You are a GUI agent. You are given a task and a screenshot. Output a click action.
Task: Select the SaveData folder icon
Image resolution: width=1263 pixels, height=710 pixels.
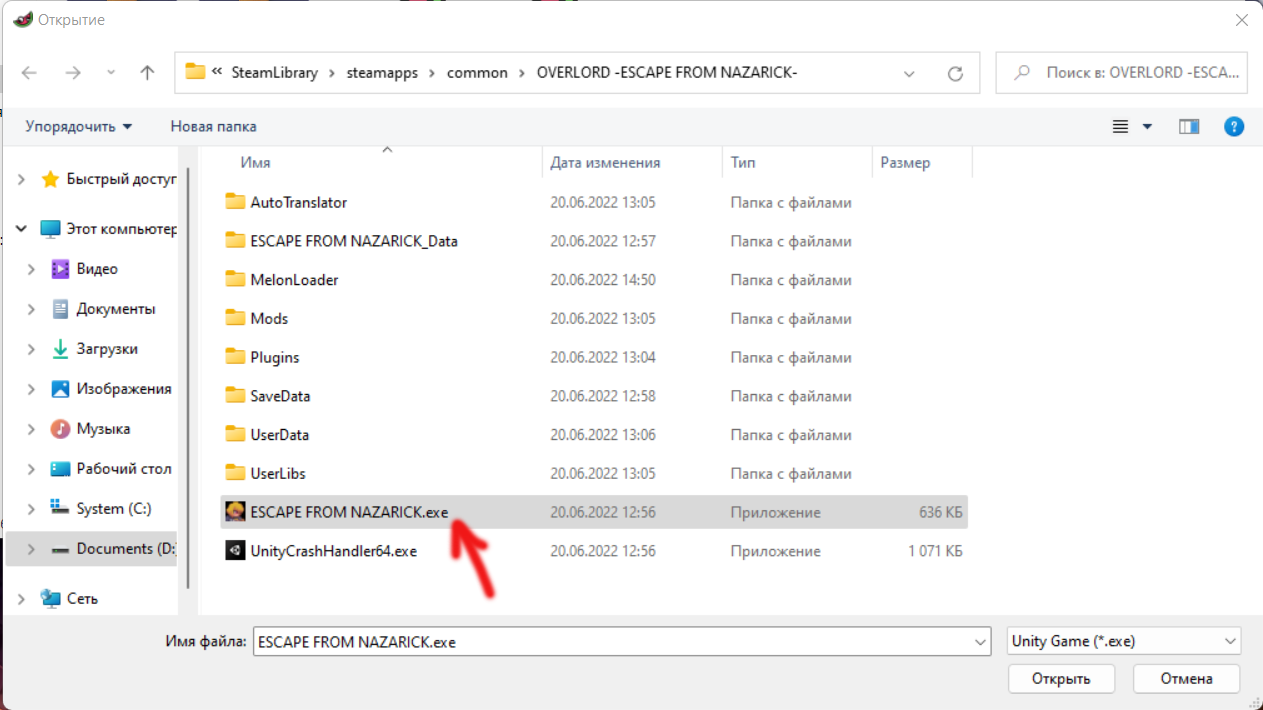(235, 396)
